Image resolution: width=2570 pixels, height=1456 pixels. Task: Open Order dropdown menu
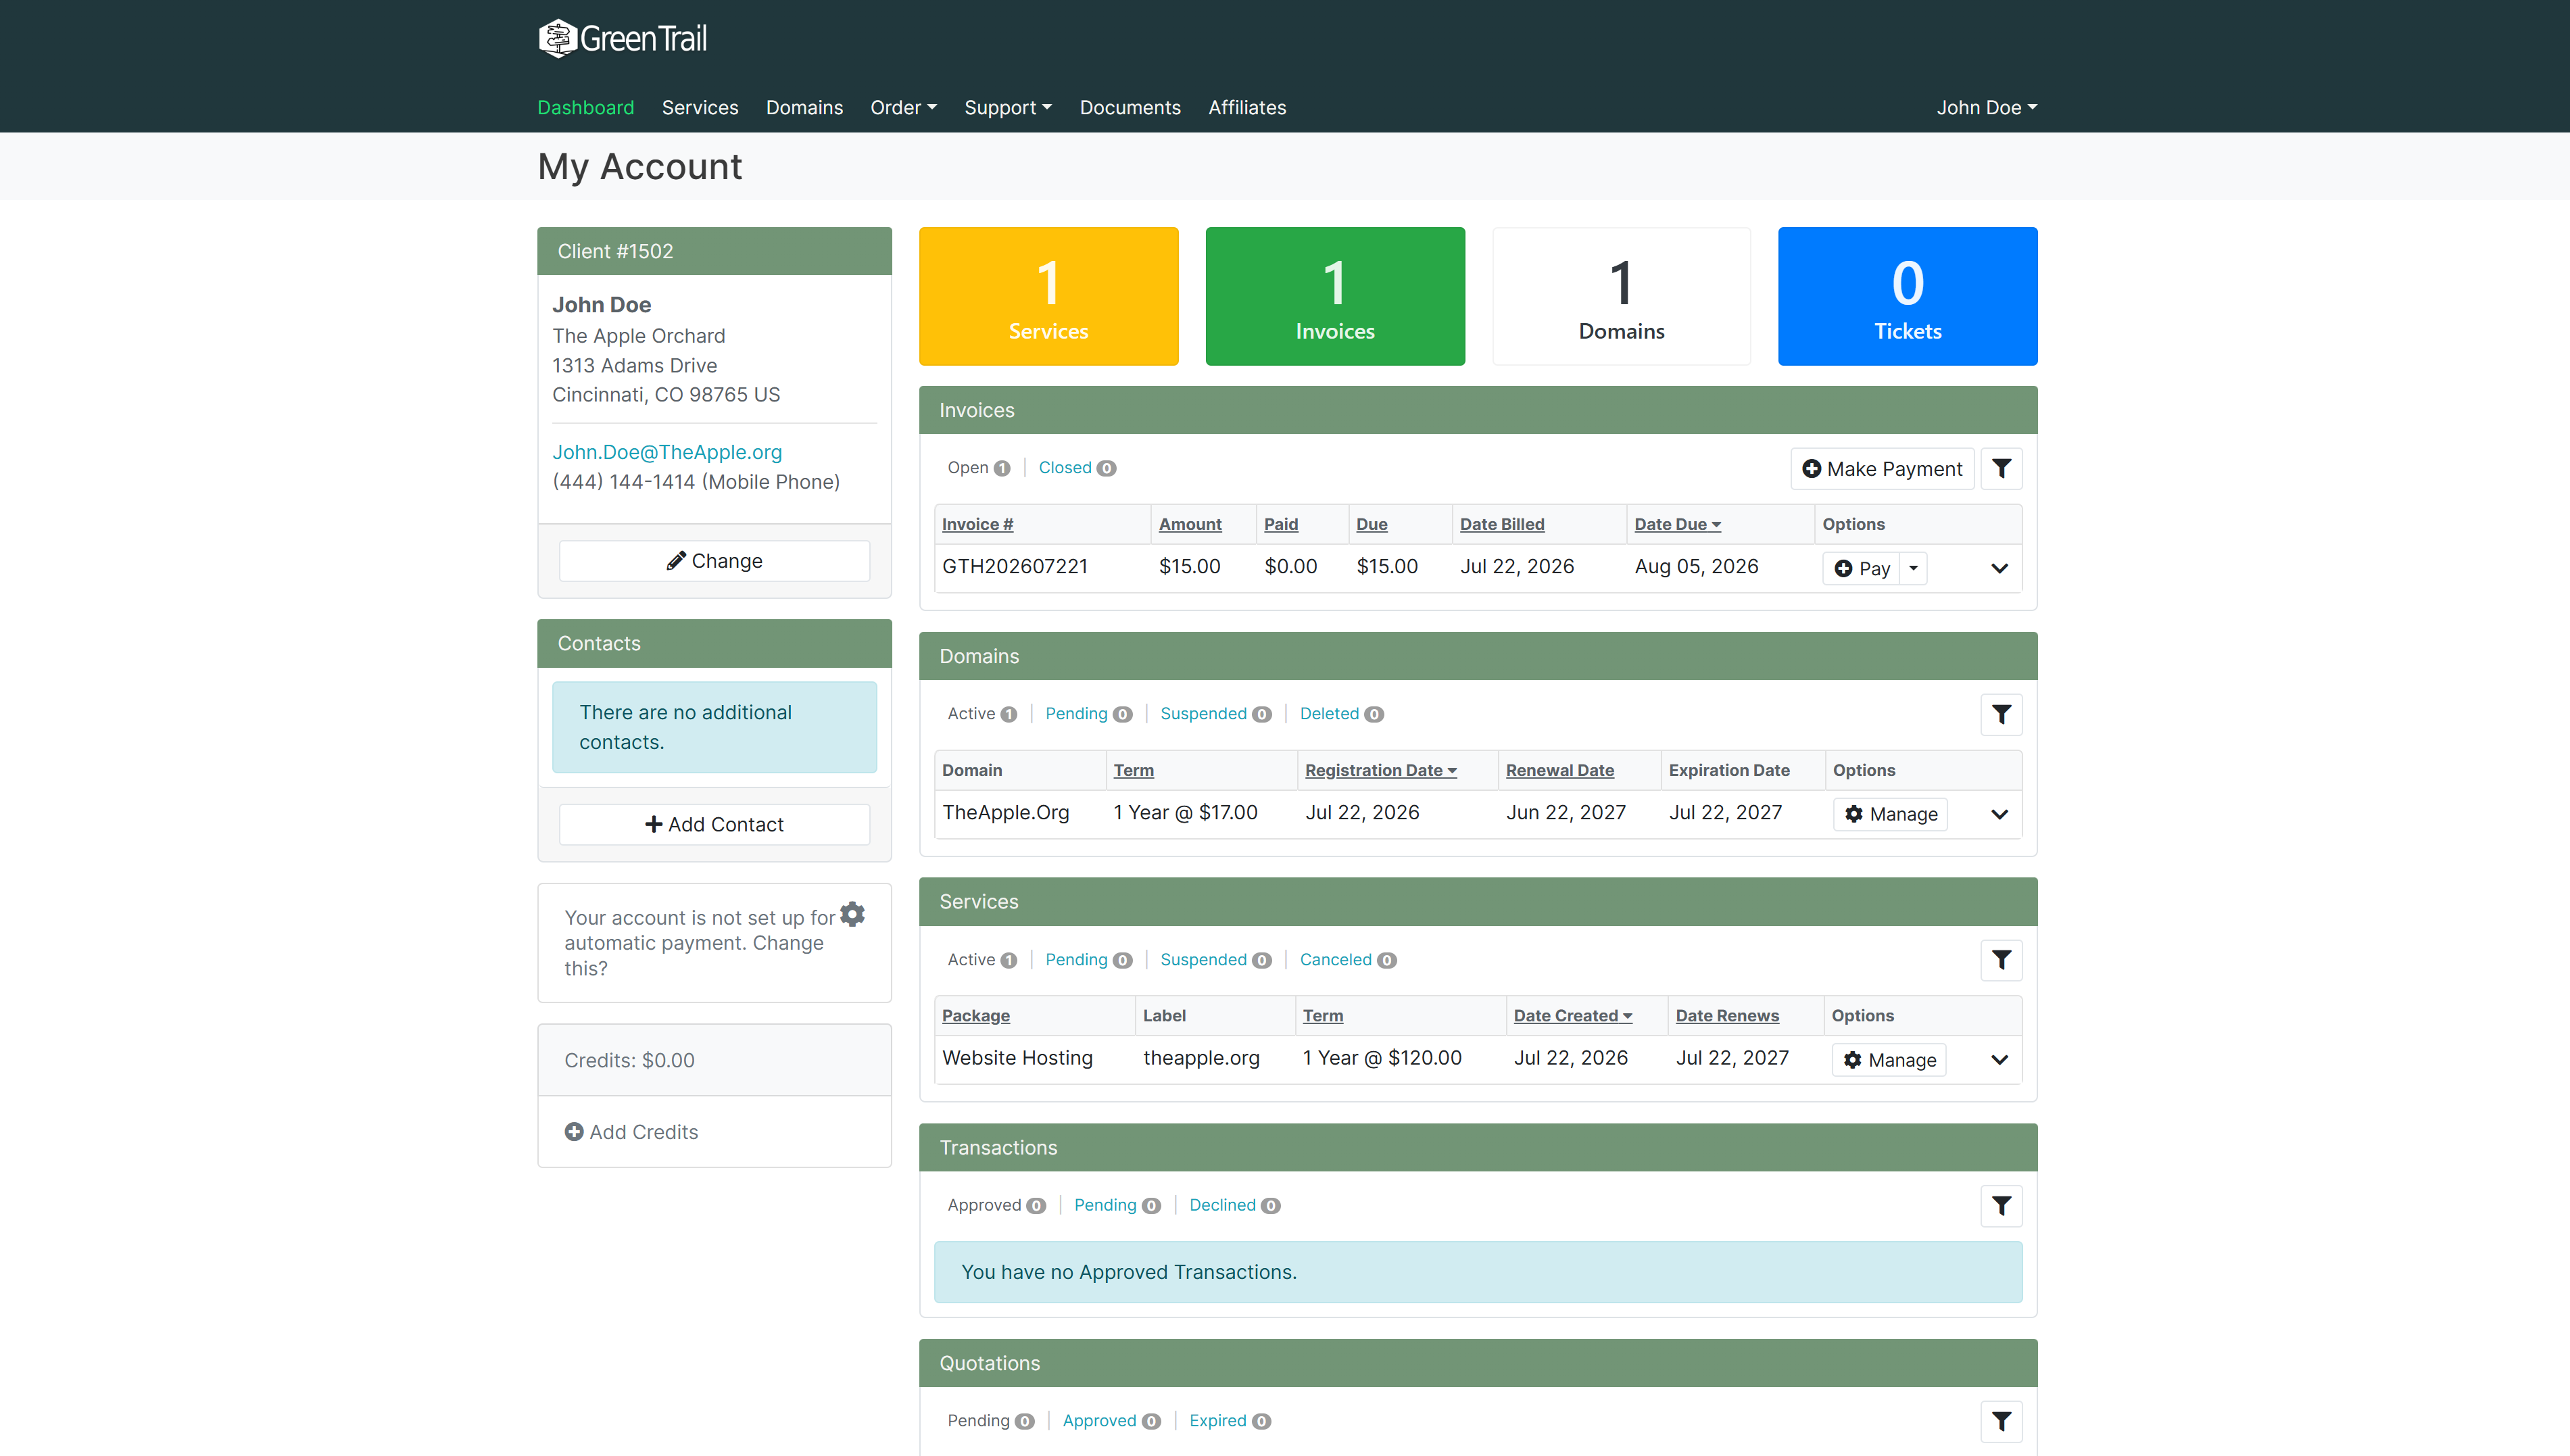tap(903, 107)
